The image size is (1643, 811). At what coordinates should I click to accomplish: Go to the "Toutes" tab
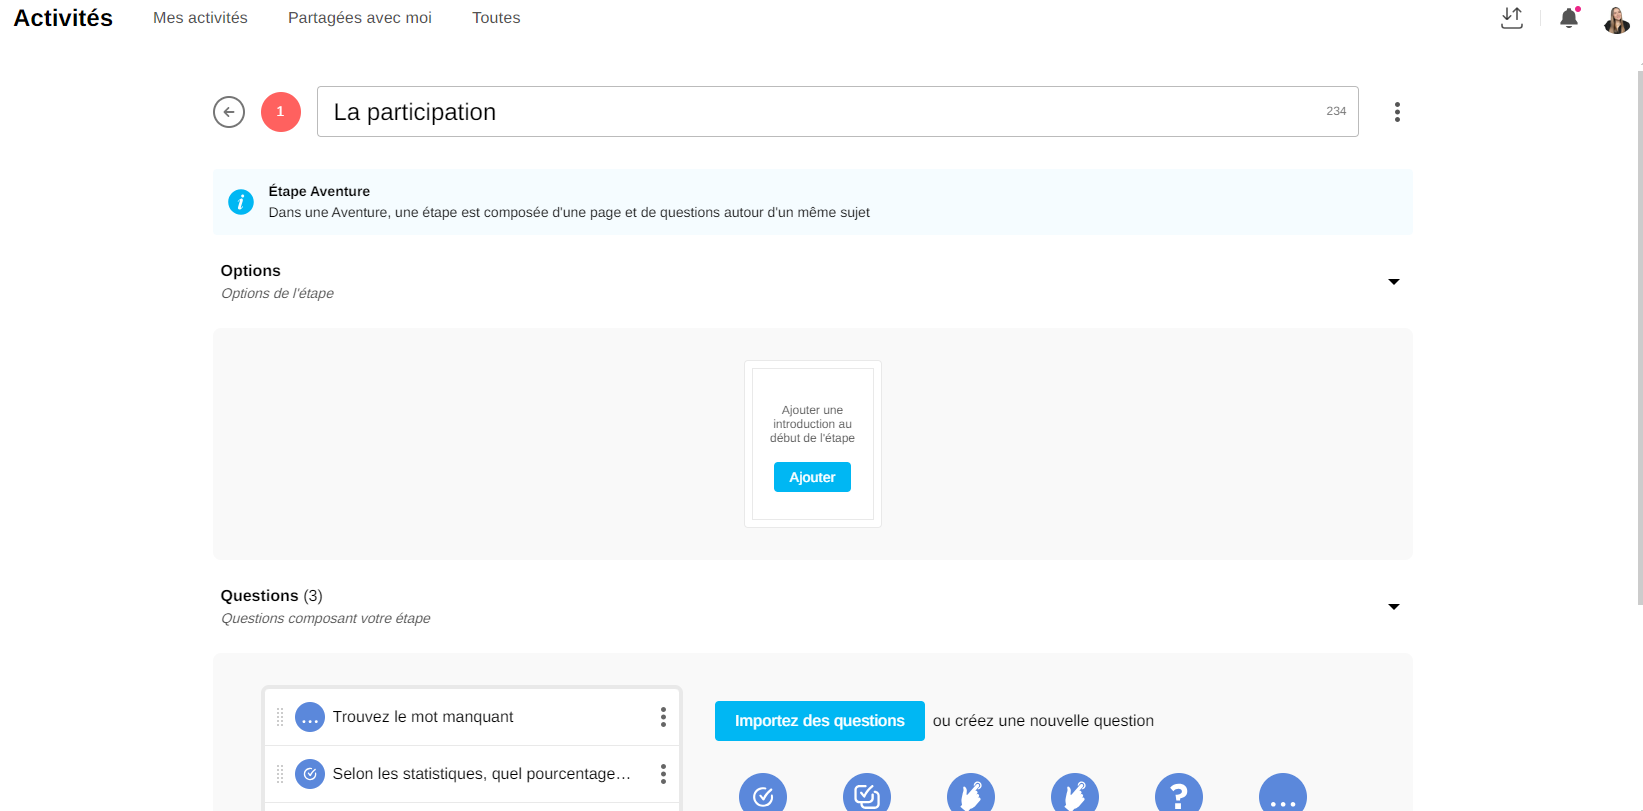point(496,18)
